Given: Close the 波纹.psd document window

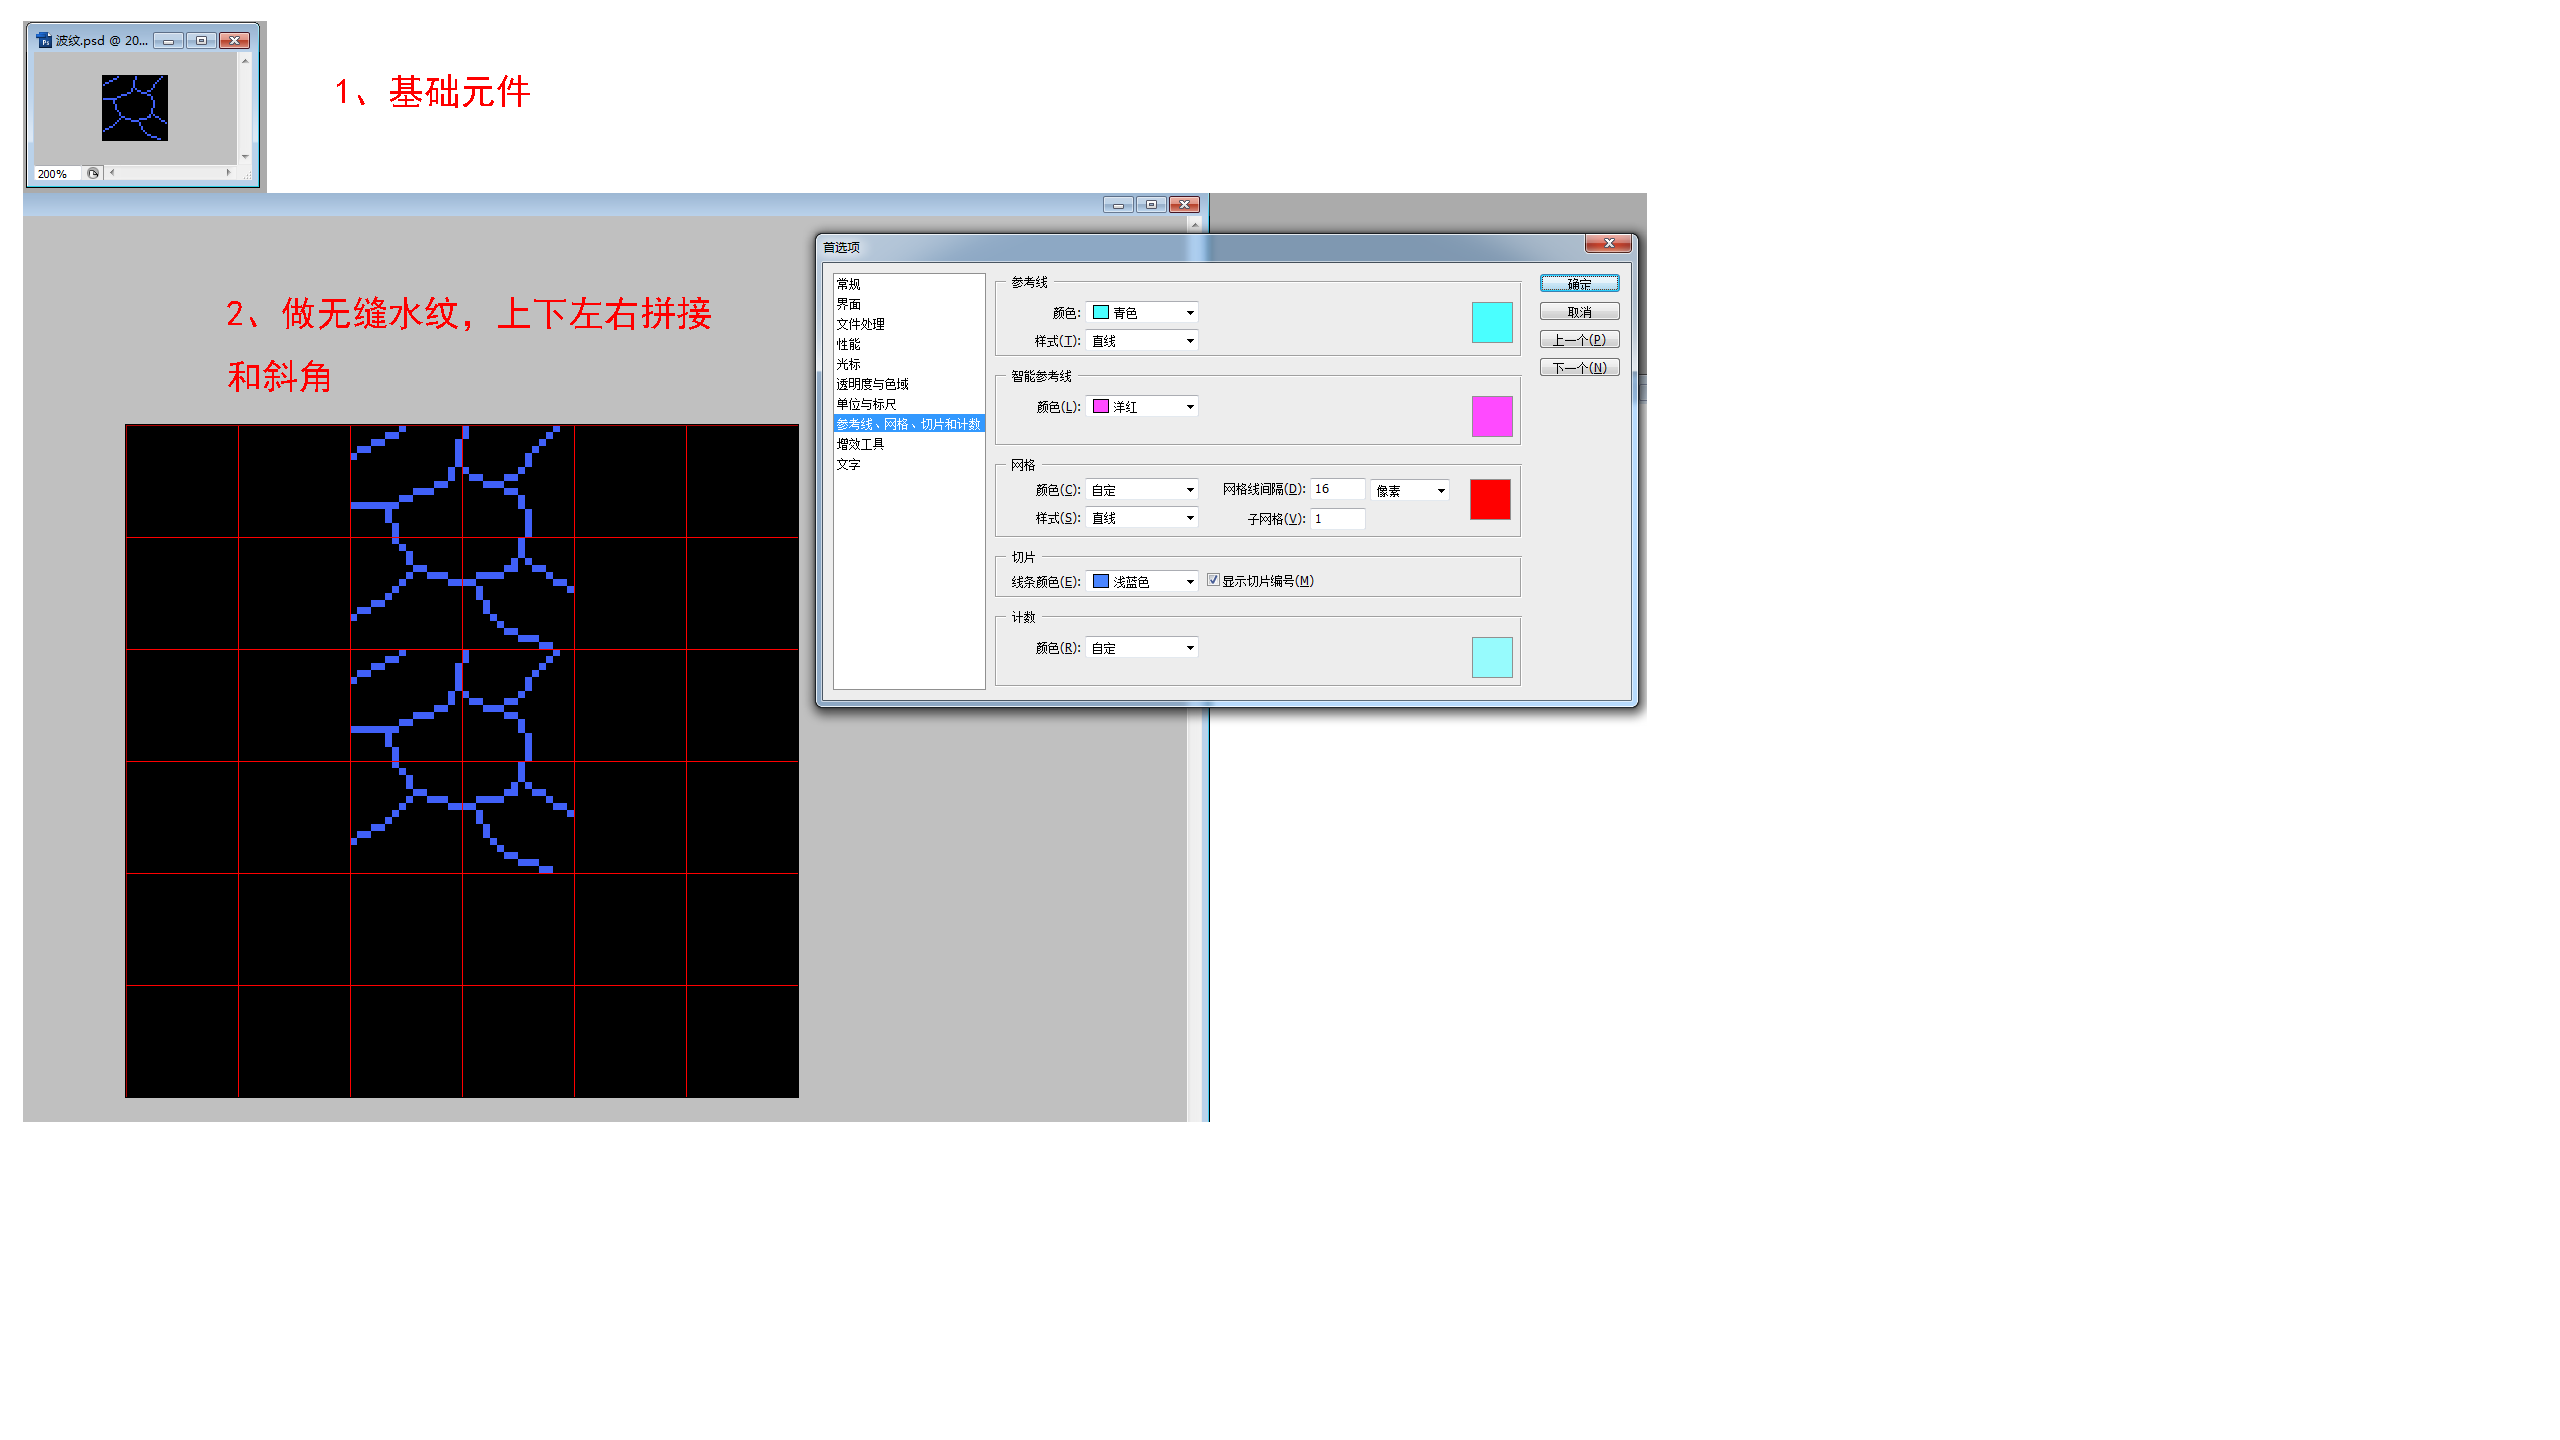Looking at the screenshot, I should 235,41.
